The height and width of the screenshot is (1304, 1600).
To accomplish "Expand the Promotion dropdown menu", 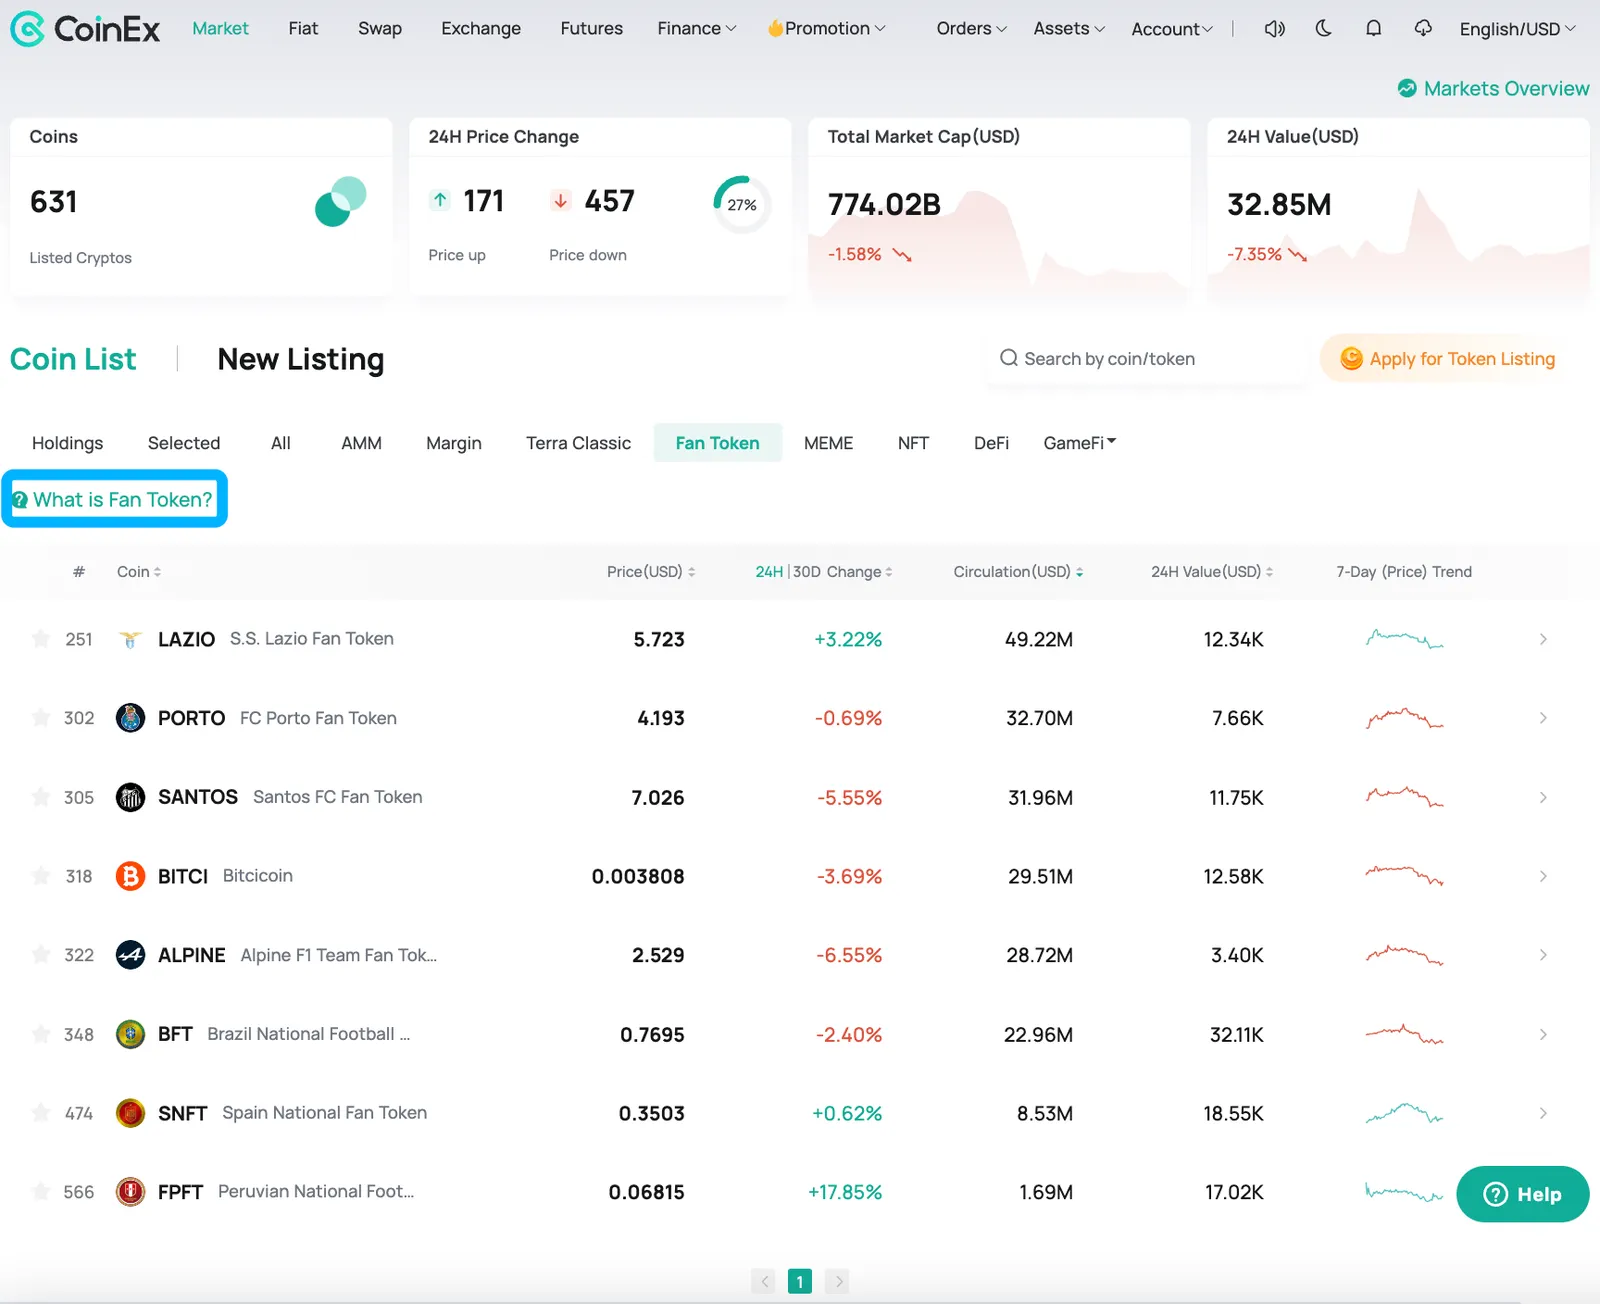I will tap(826, 29).
